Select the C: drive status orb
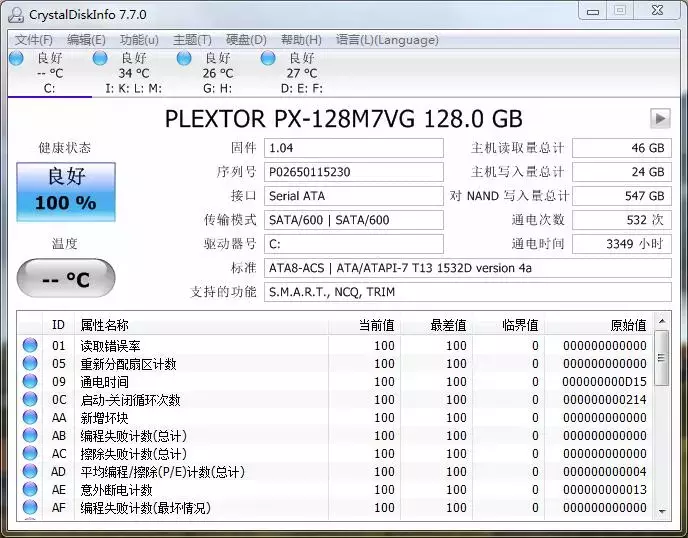 pyautogui.click(x=16, y=59)
